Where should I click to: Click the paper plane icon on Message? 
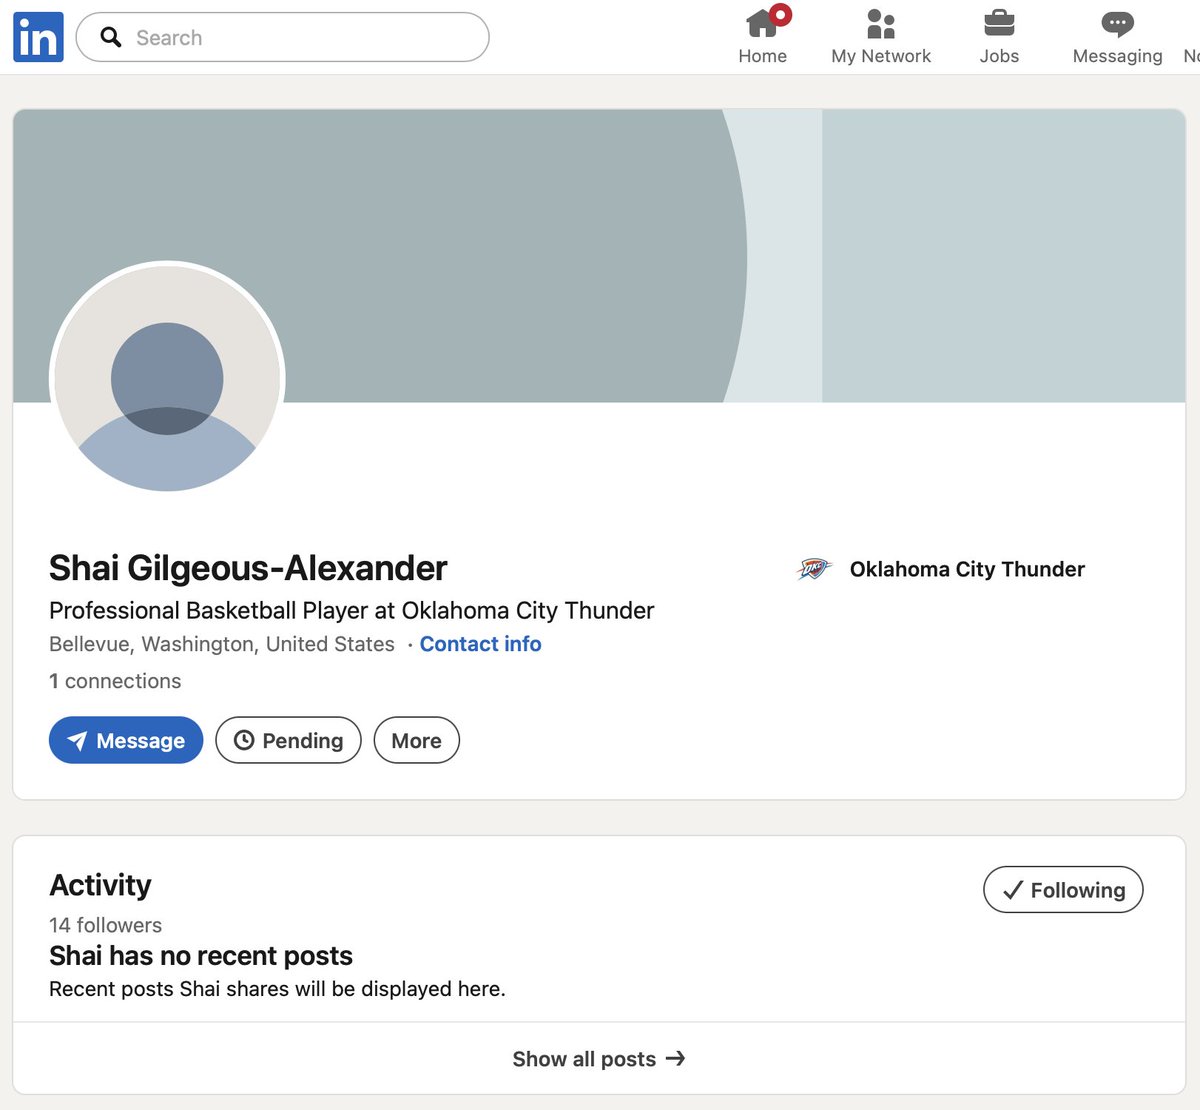pyautogui.click(x=76, y=740)
